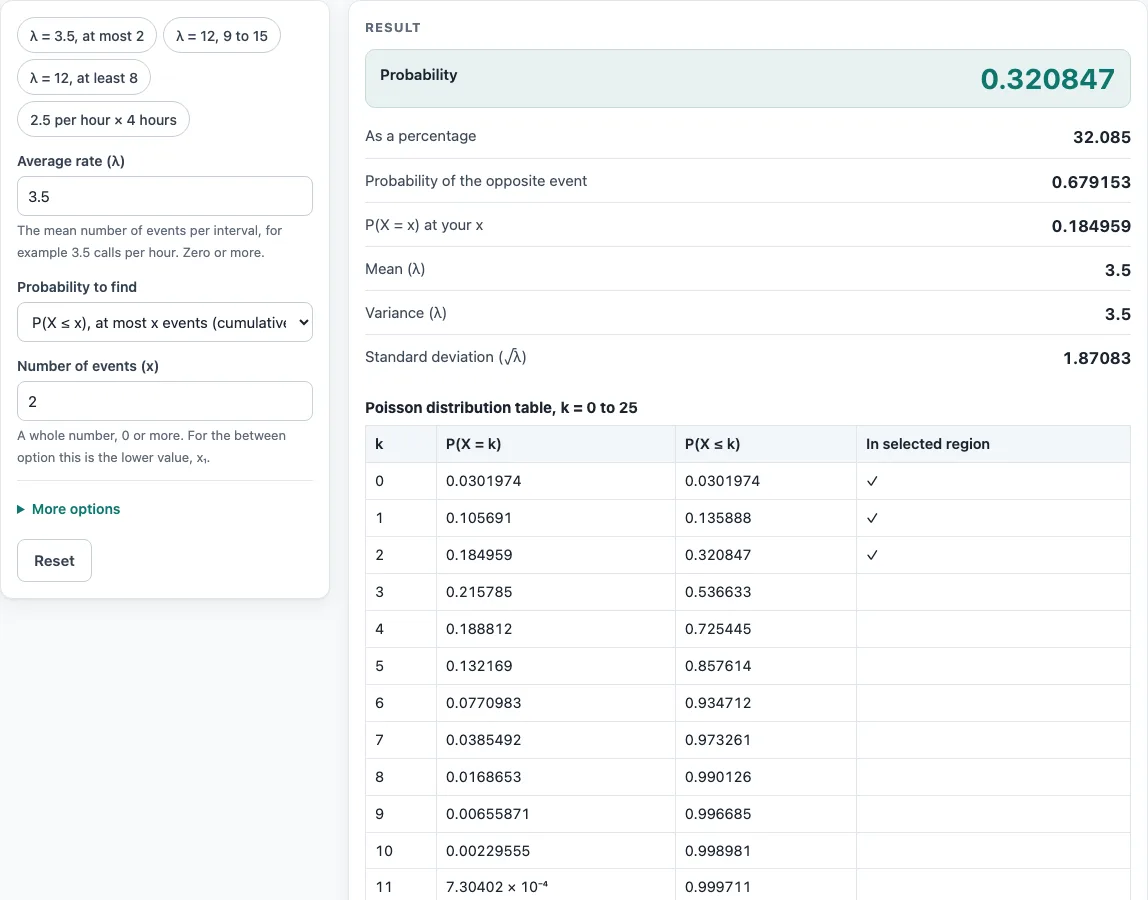Select cumulative value 0.973261
The width and height of the screenshot is (1148, 900).
[718, 740]
